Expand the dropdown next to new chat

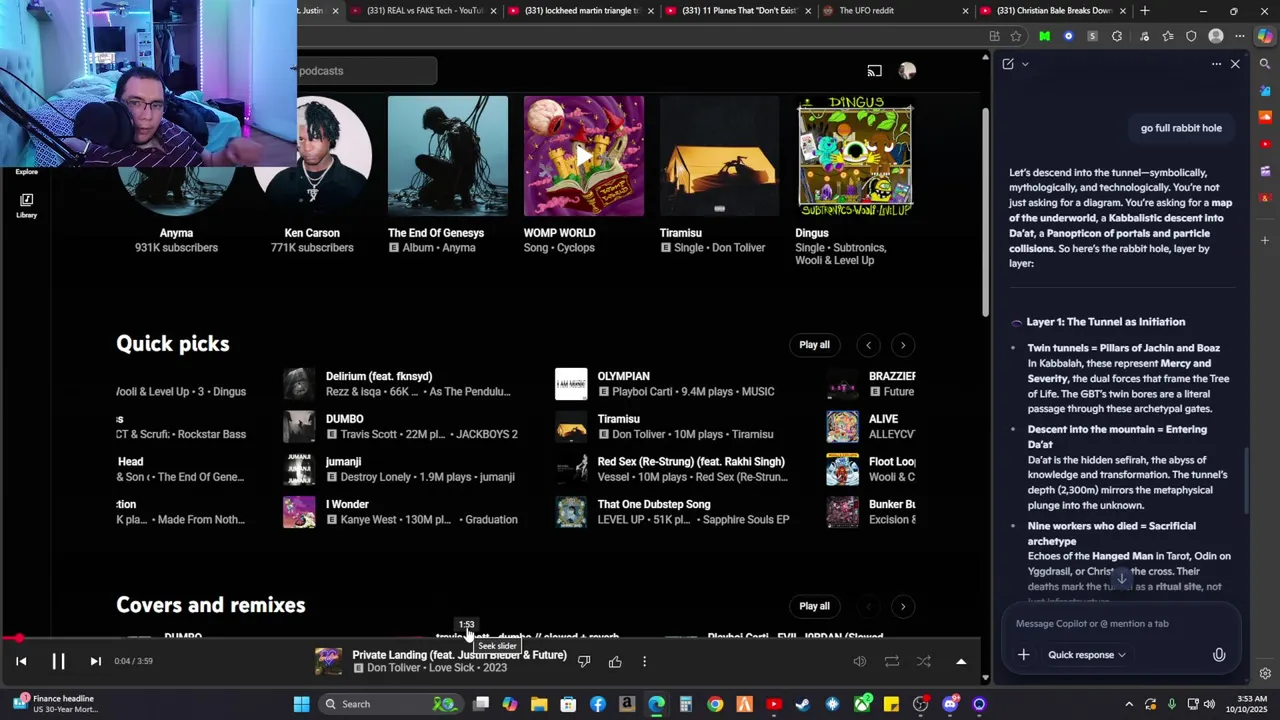coord(1025,64)
